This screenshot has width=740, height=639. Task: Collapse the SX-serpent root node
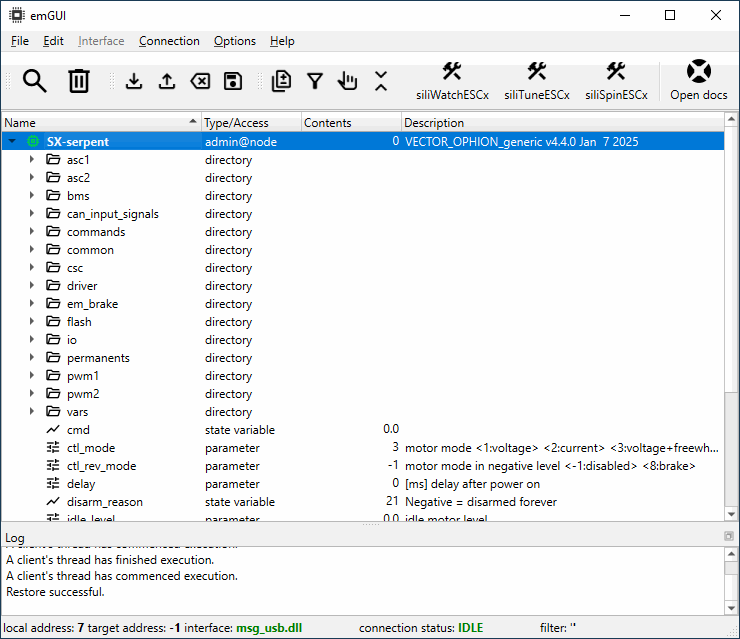(12, 141)
